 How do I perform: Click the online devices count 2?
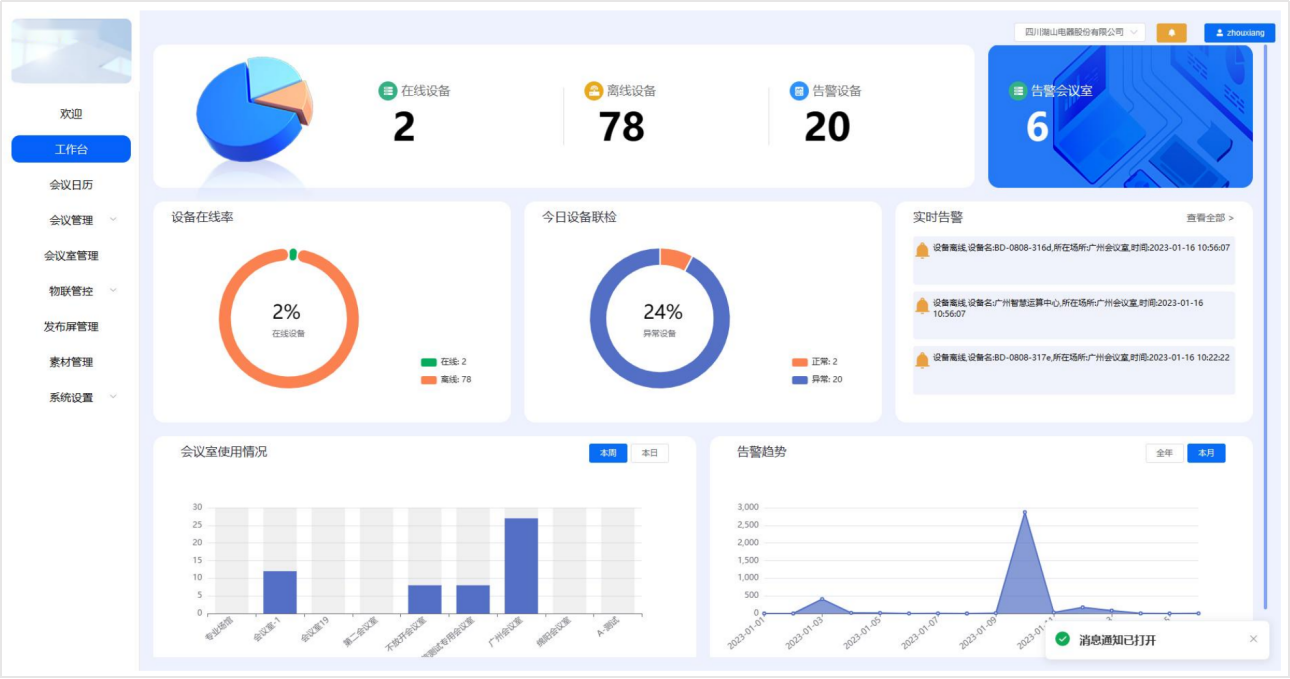pos(404,127)
